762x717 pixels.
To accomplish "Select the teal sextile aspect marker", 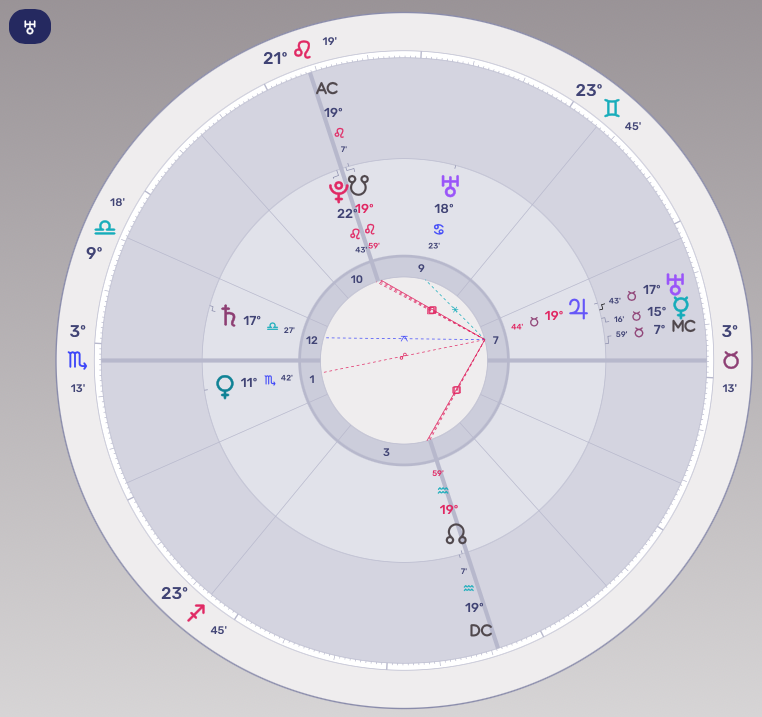I will tap(454, 310).
